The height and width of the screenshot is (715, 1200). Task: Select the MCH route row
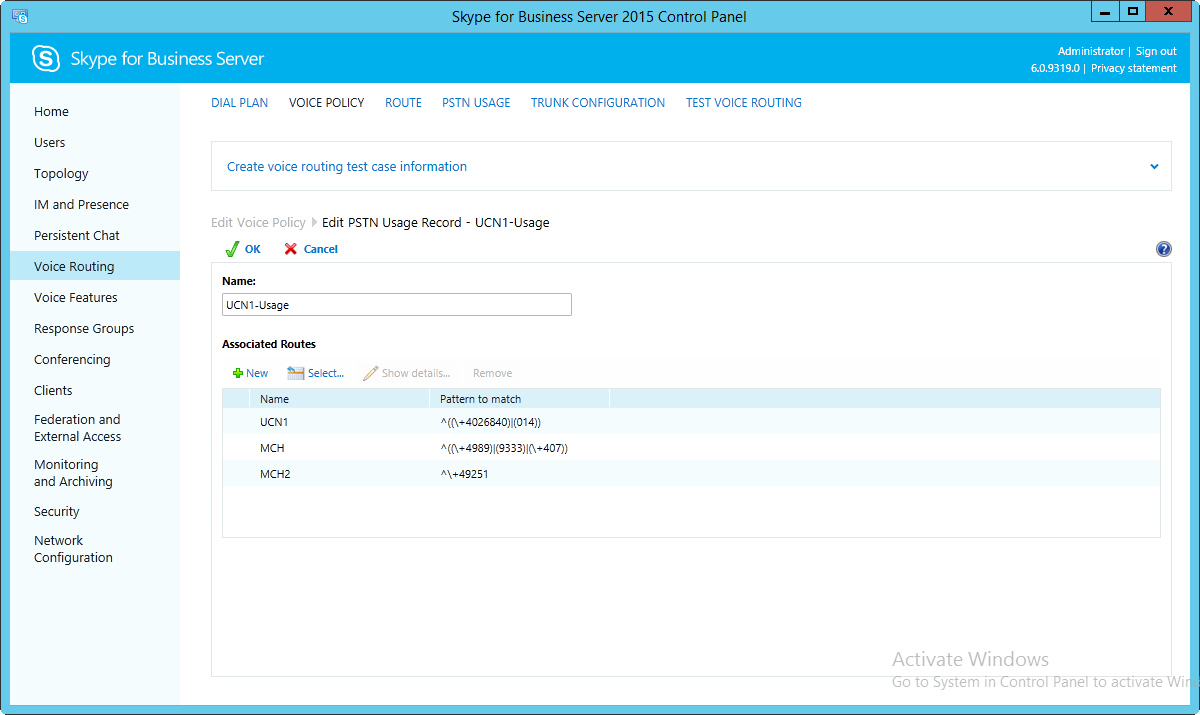point(691,448)
